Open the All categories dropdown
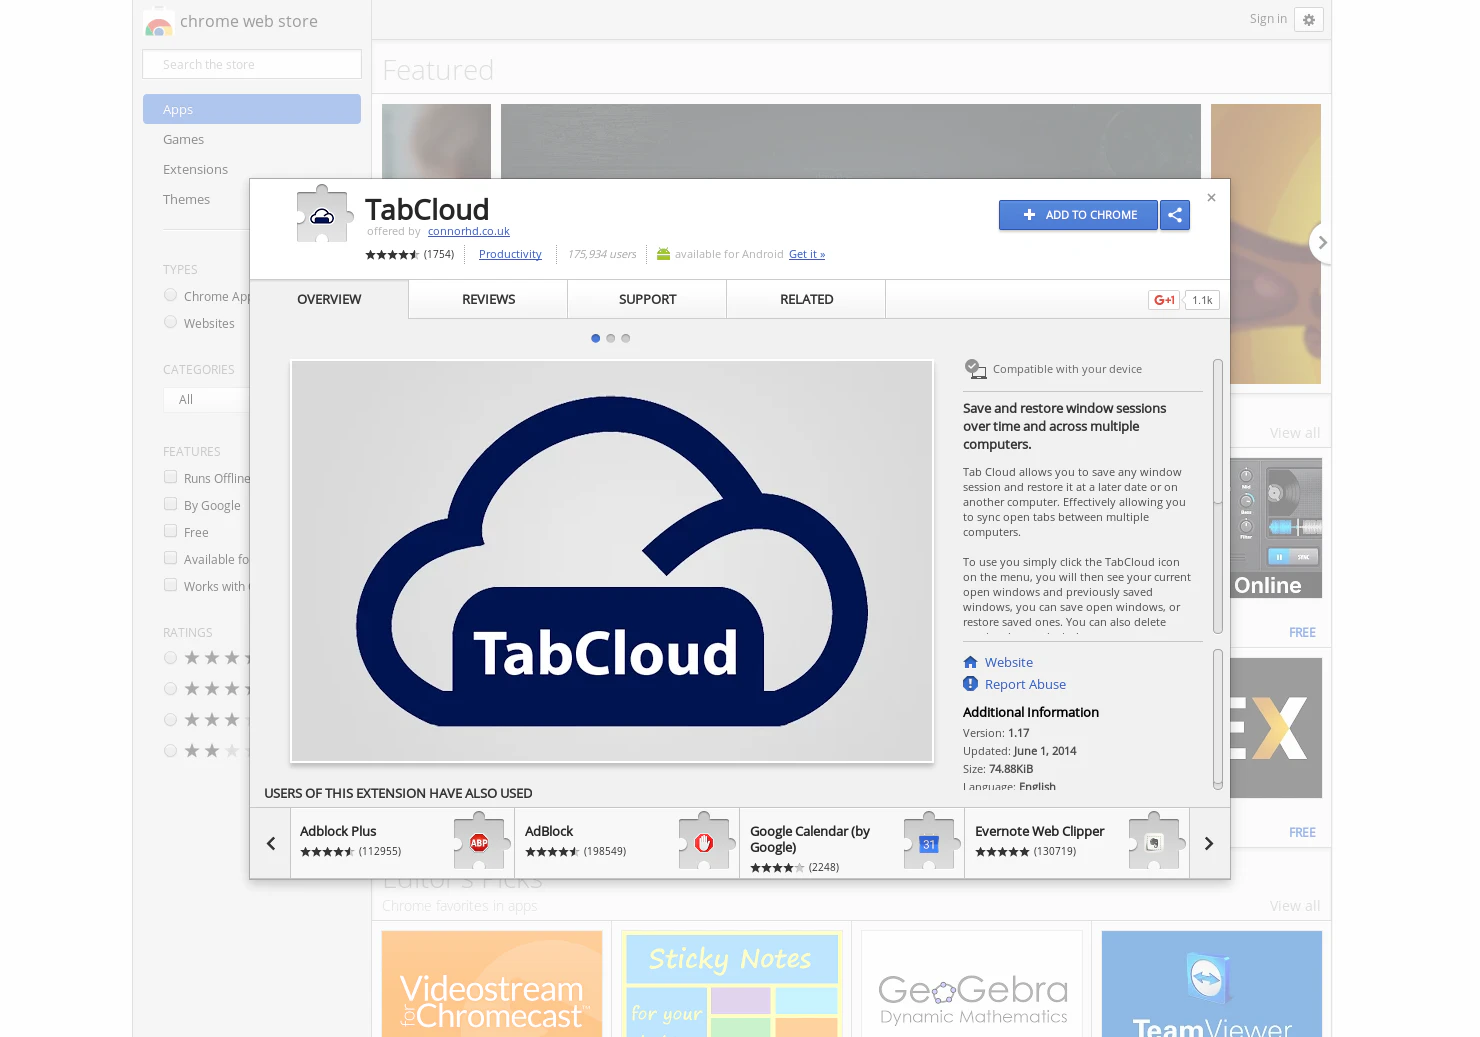This screenshot has height=1037, width=1480. pyautogui.click(x=206, y=399)
